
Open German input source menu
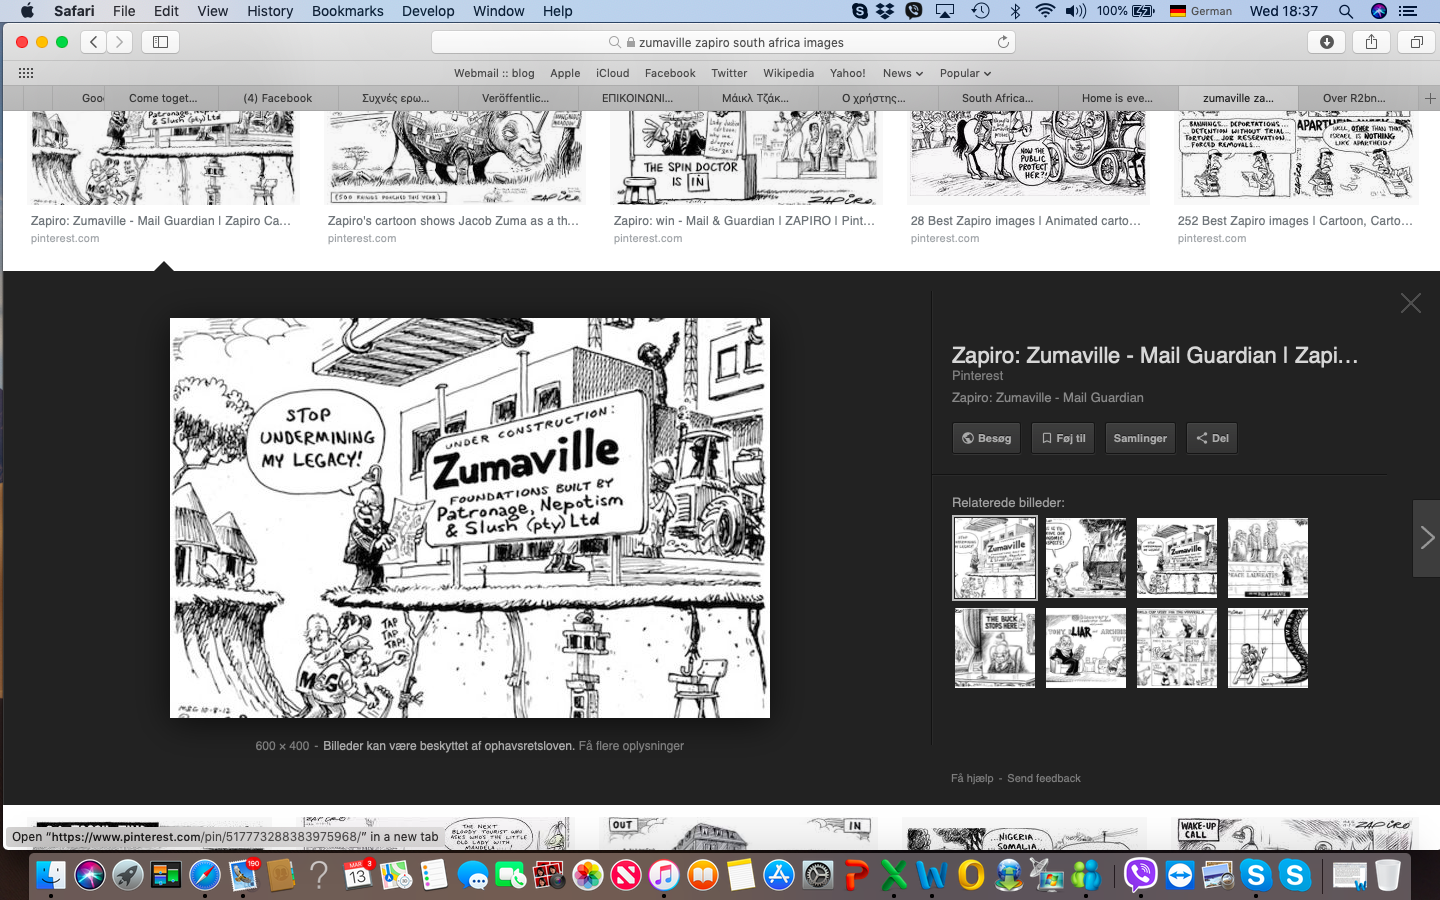[x=1201, y=11]
